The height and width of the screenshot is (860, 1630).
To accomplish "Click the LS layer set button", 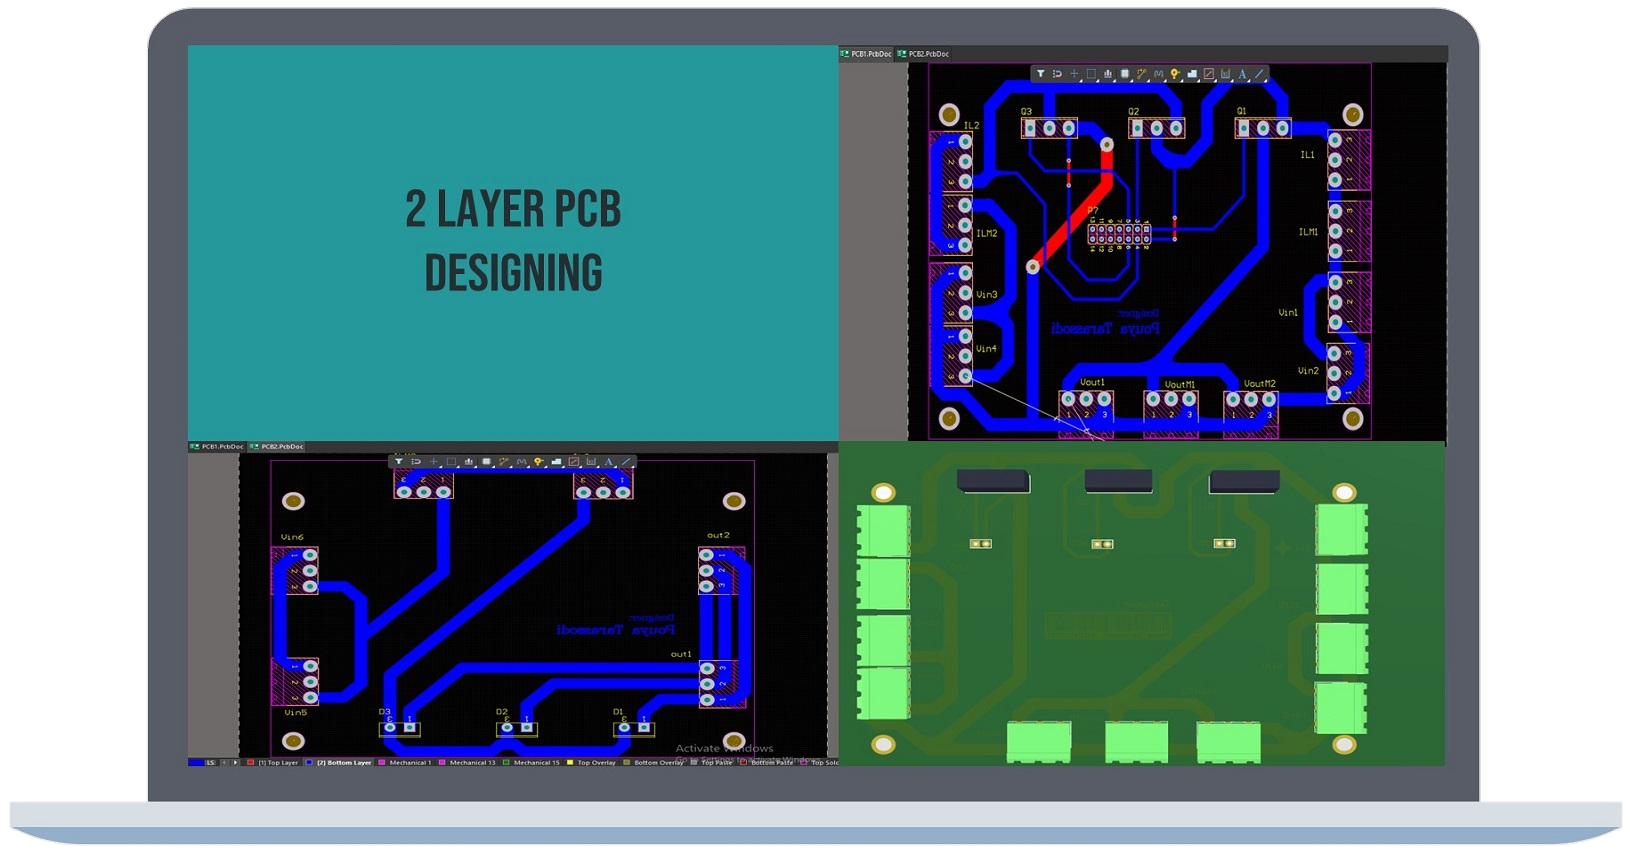I will tap(210, 763).
